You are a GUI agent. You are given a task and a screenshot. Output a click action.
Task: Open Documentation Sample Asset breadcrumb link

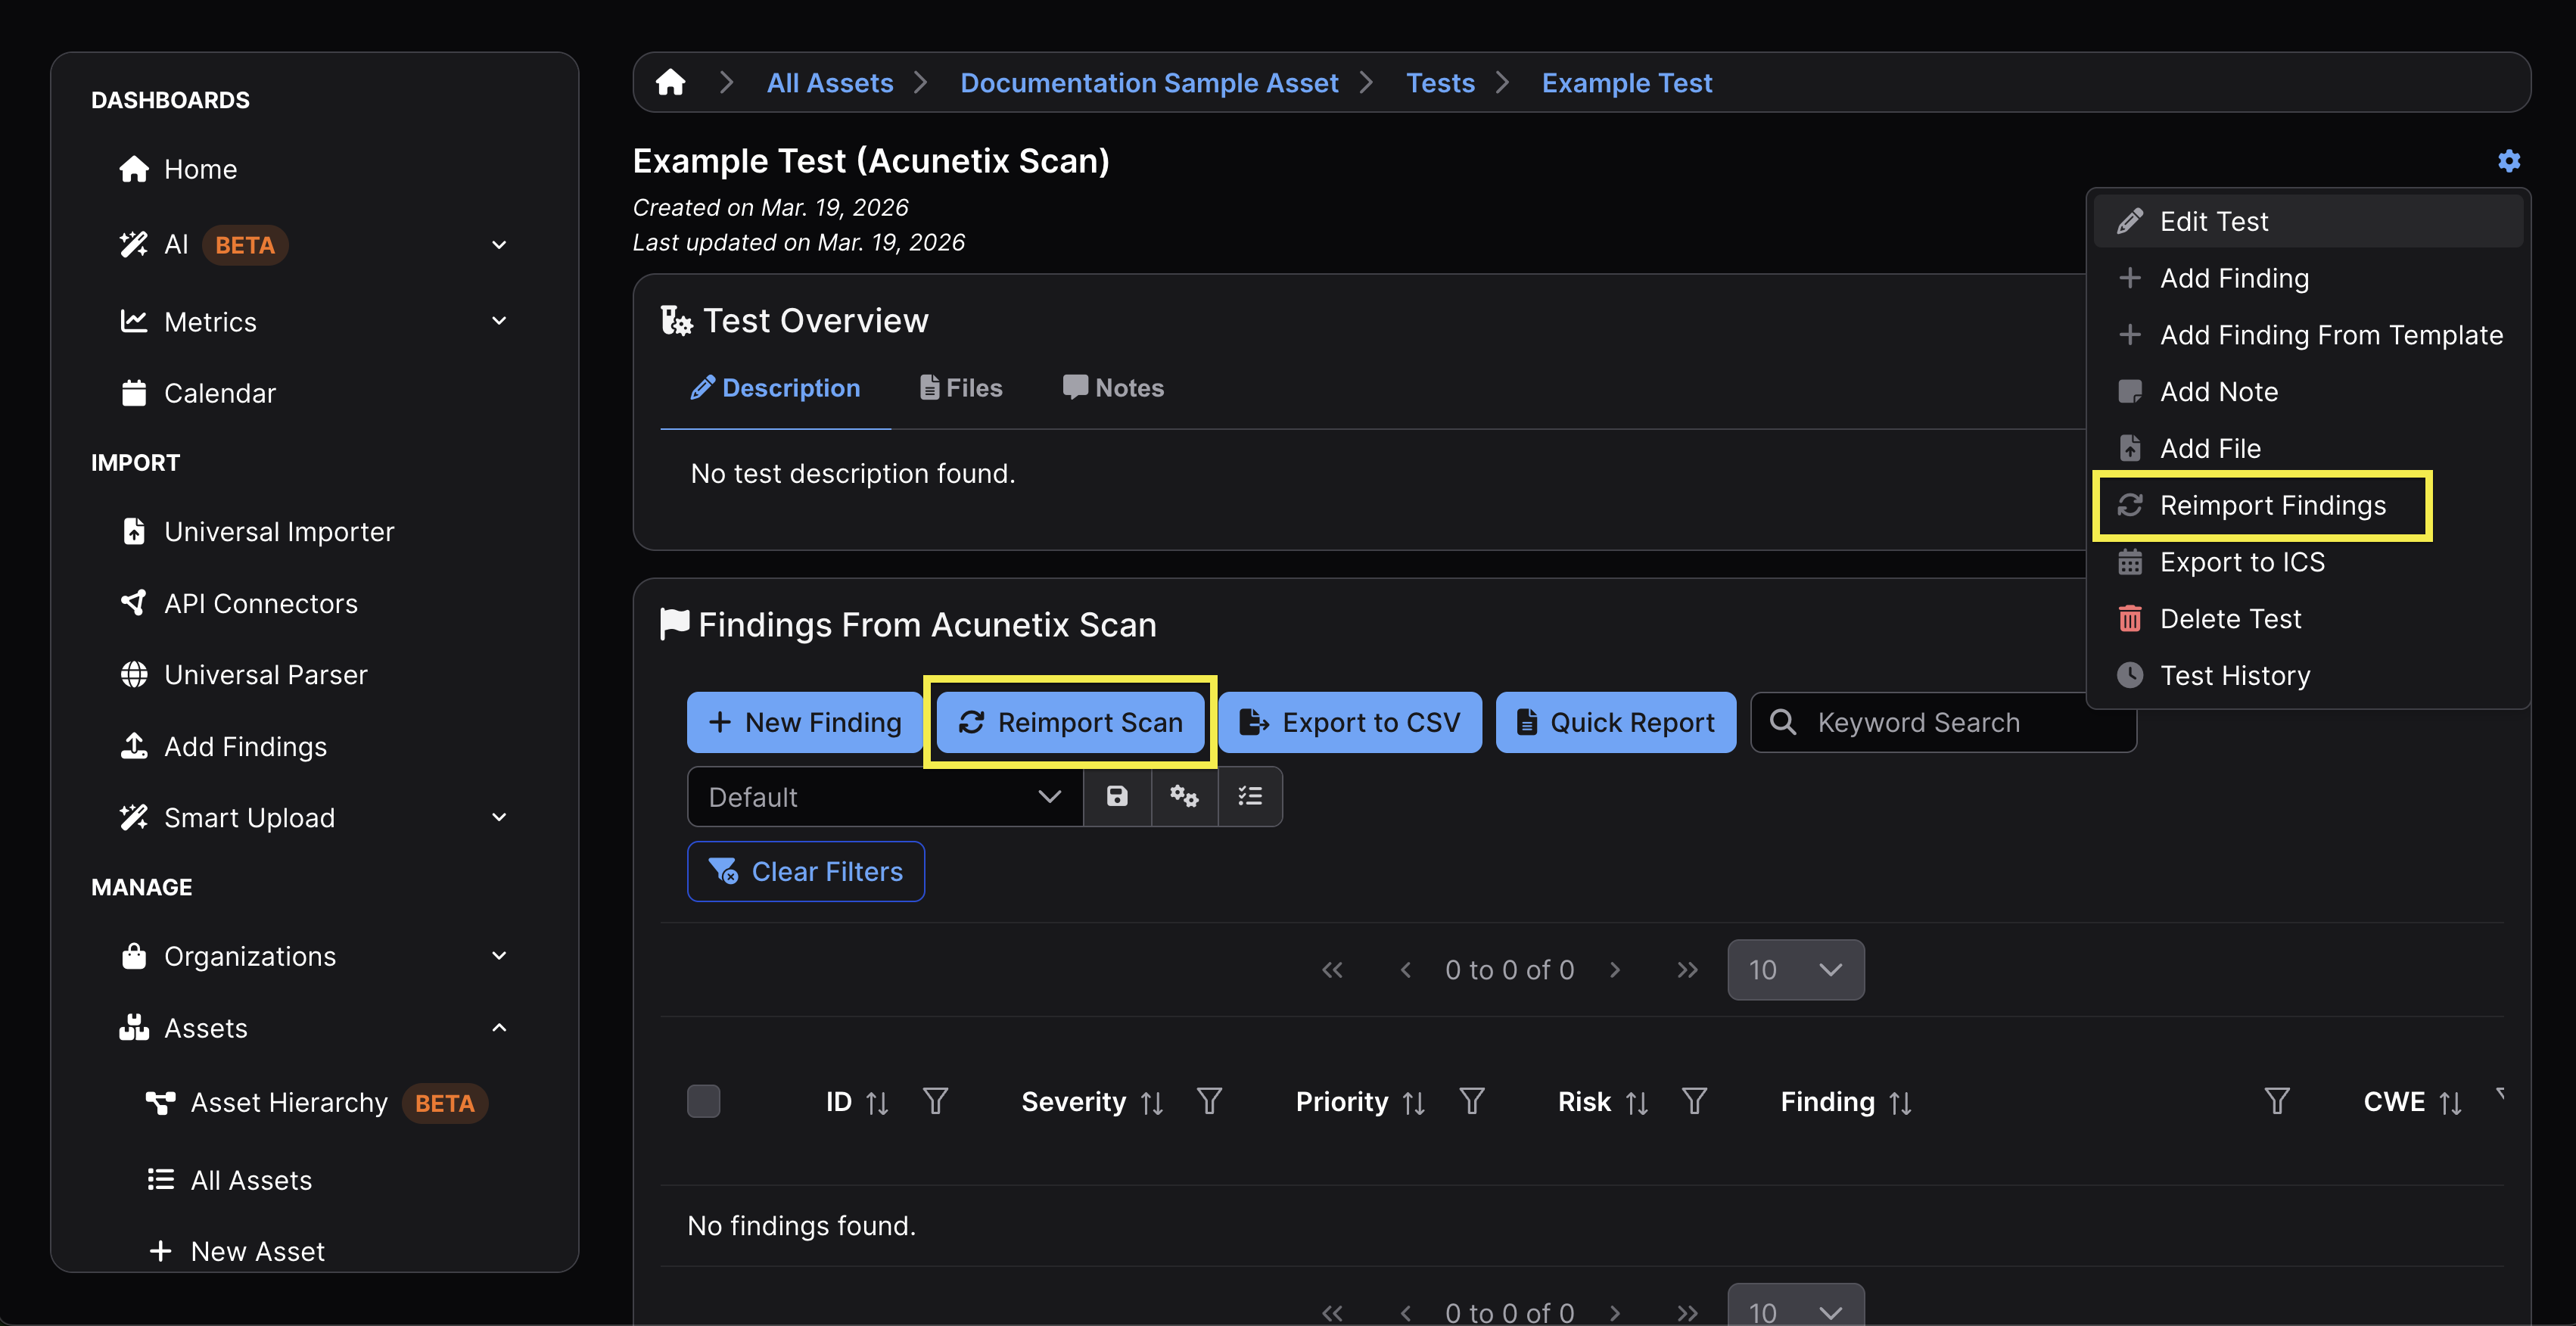[x=1149, y=82]
